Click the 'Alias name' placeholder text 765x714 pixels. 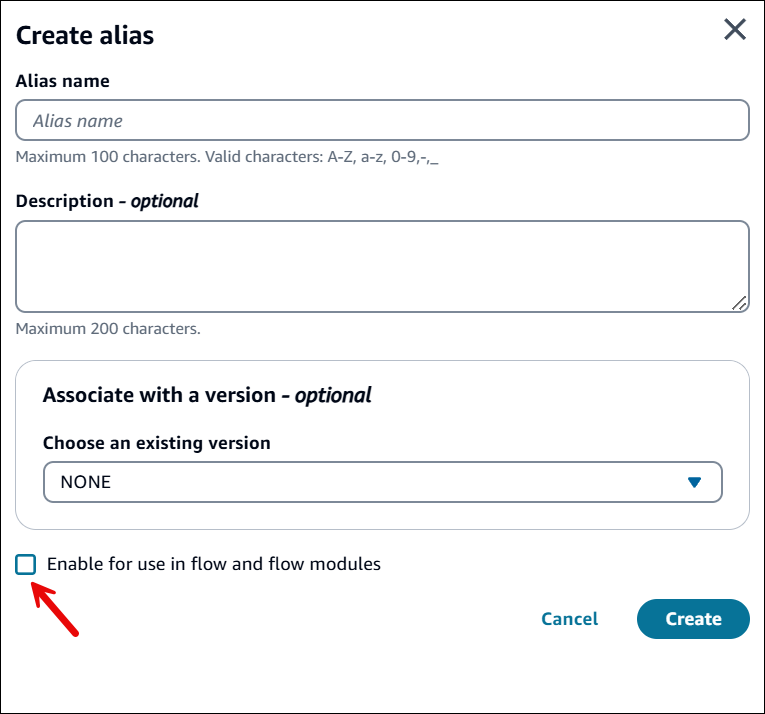click(78, 121)
